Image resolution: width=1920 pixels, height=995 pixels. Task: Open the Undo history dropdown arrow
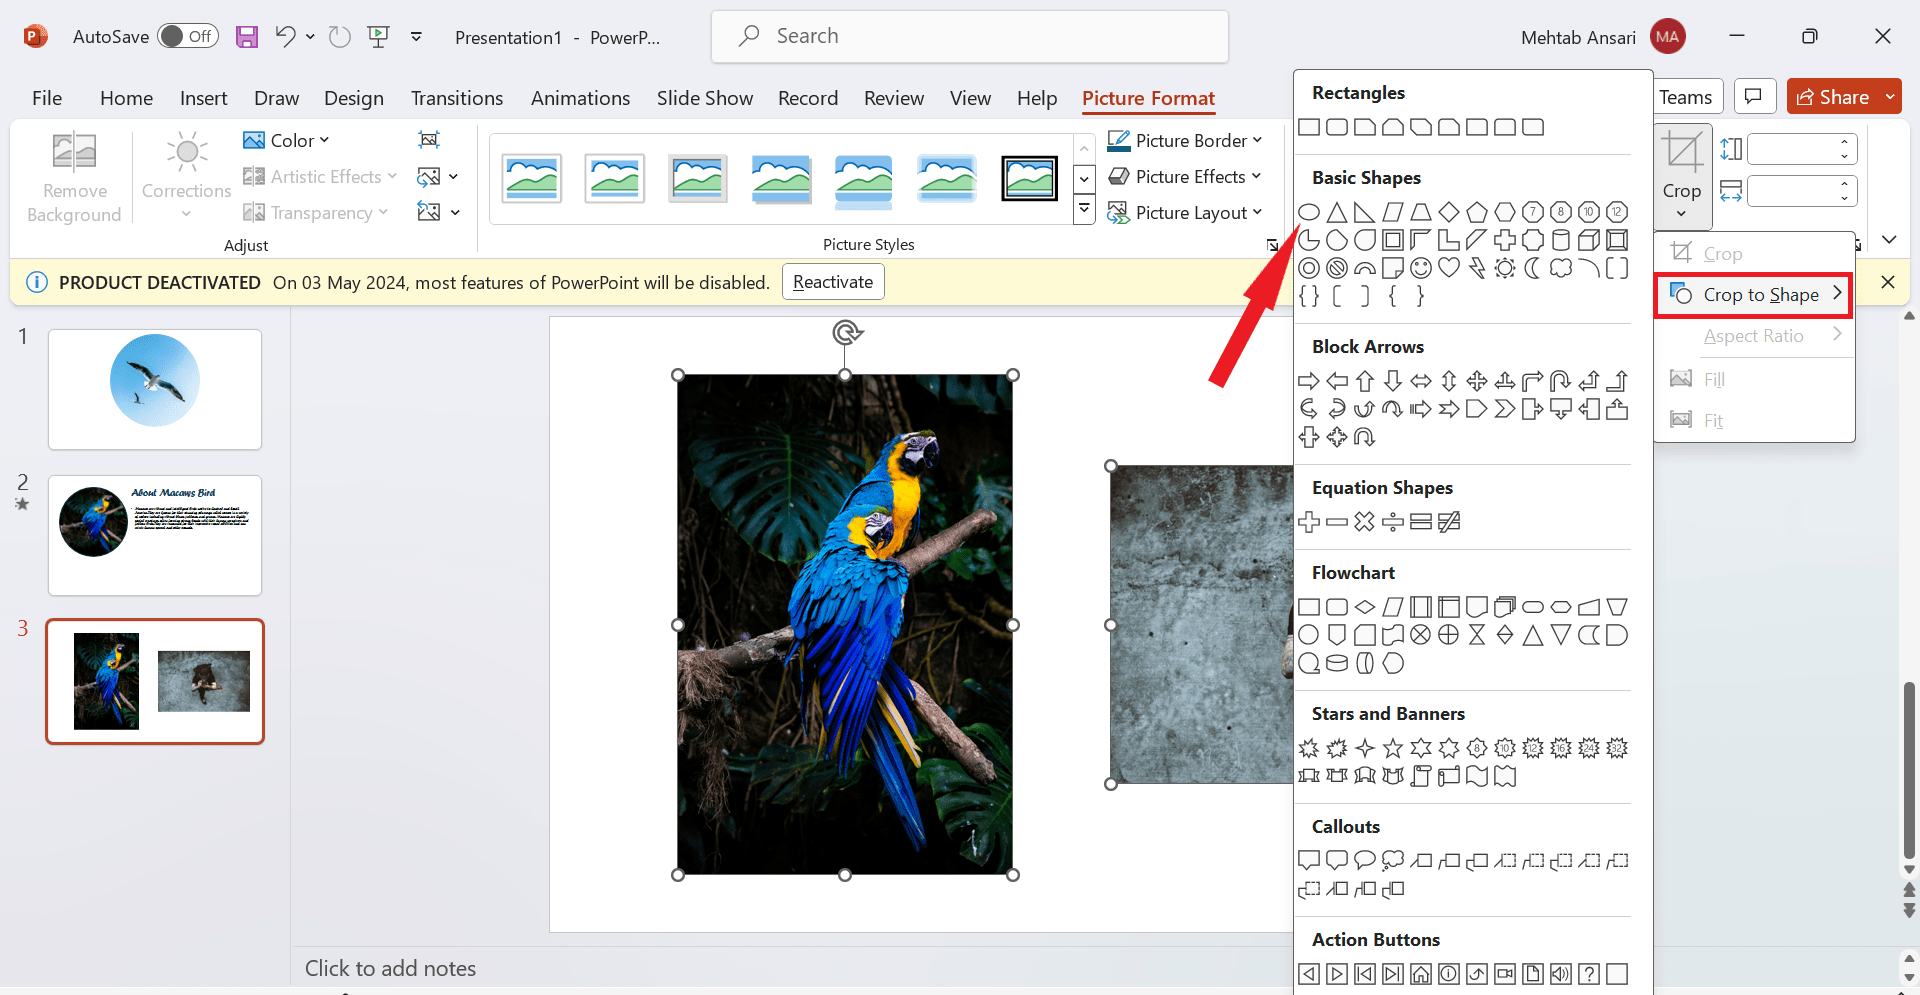coord(310,37)
